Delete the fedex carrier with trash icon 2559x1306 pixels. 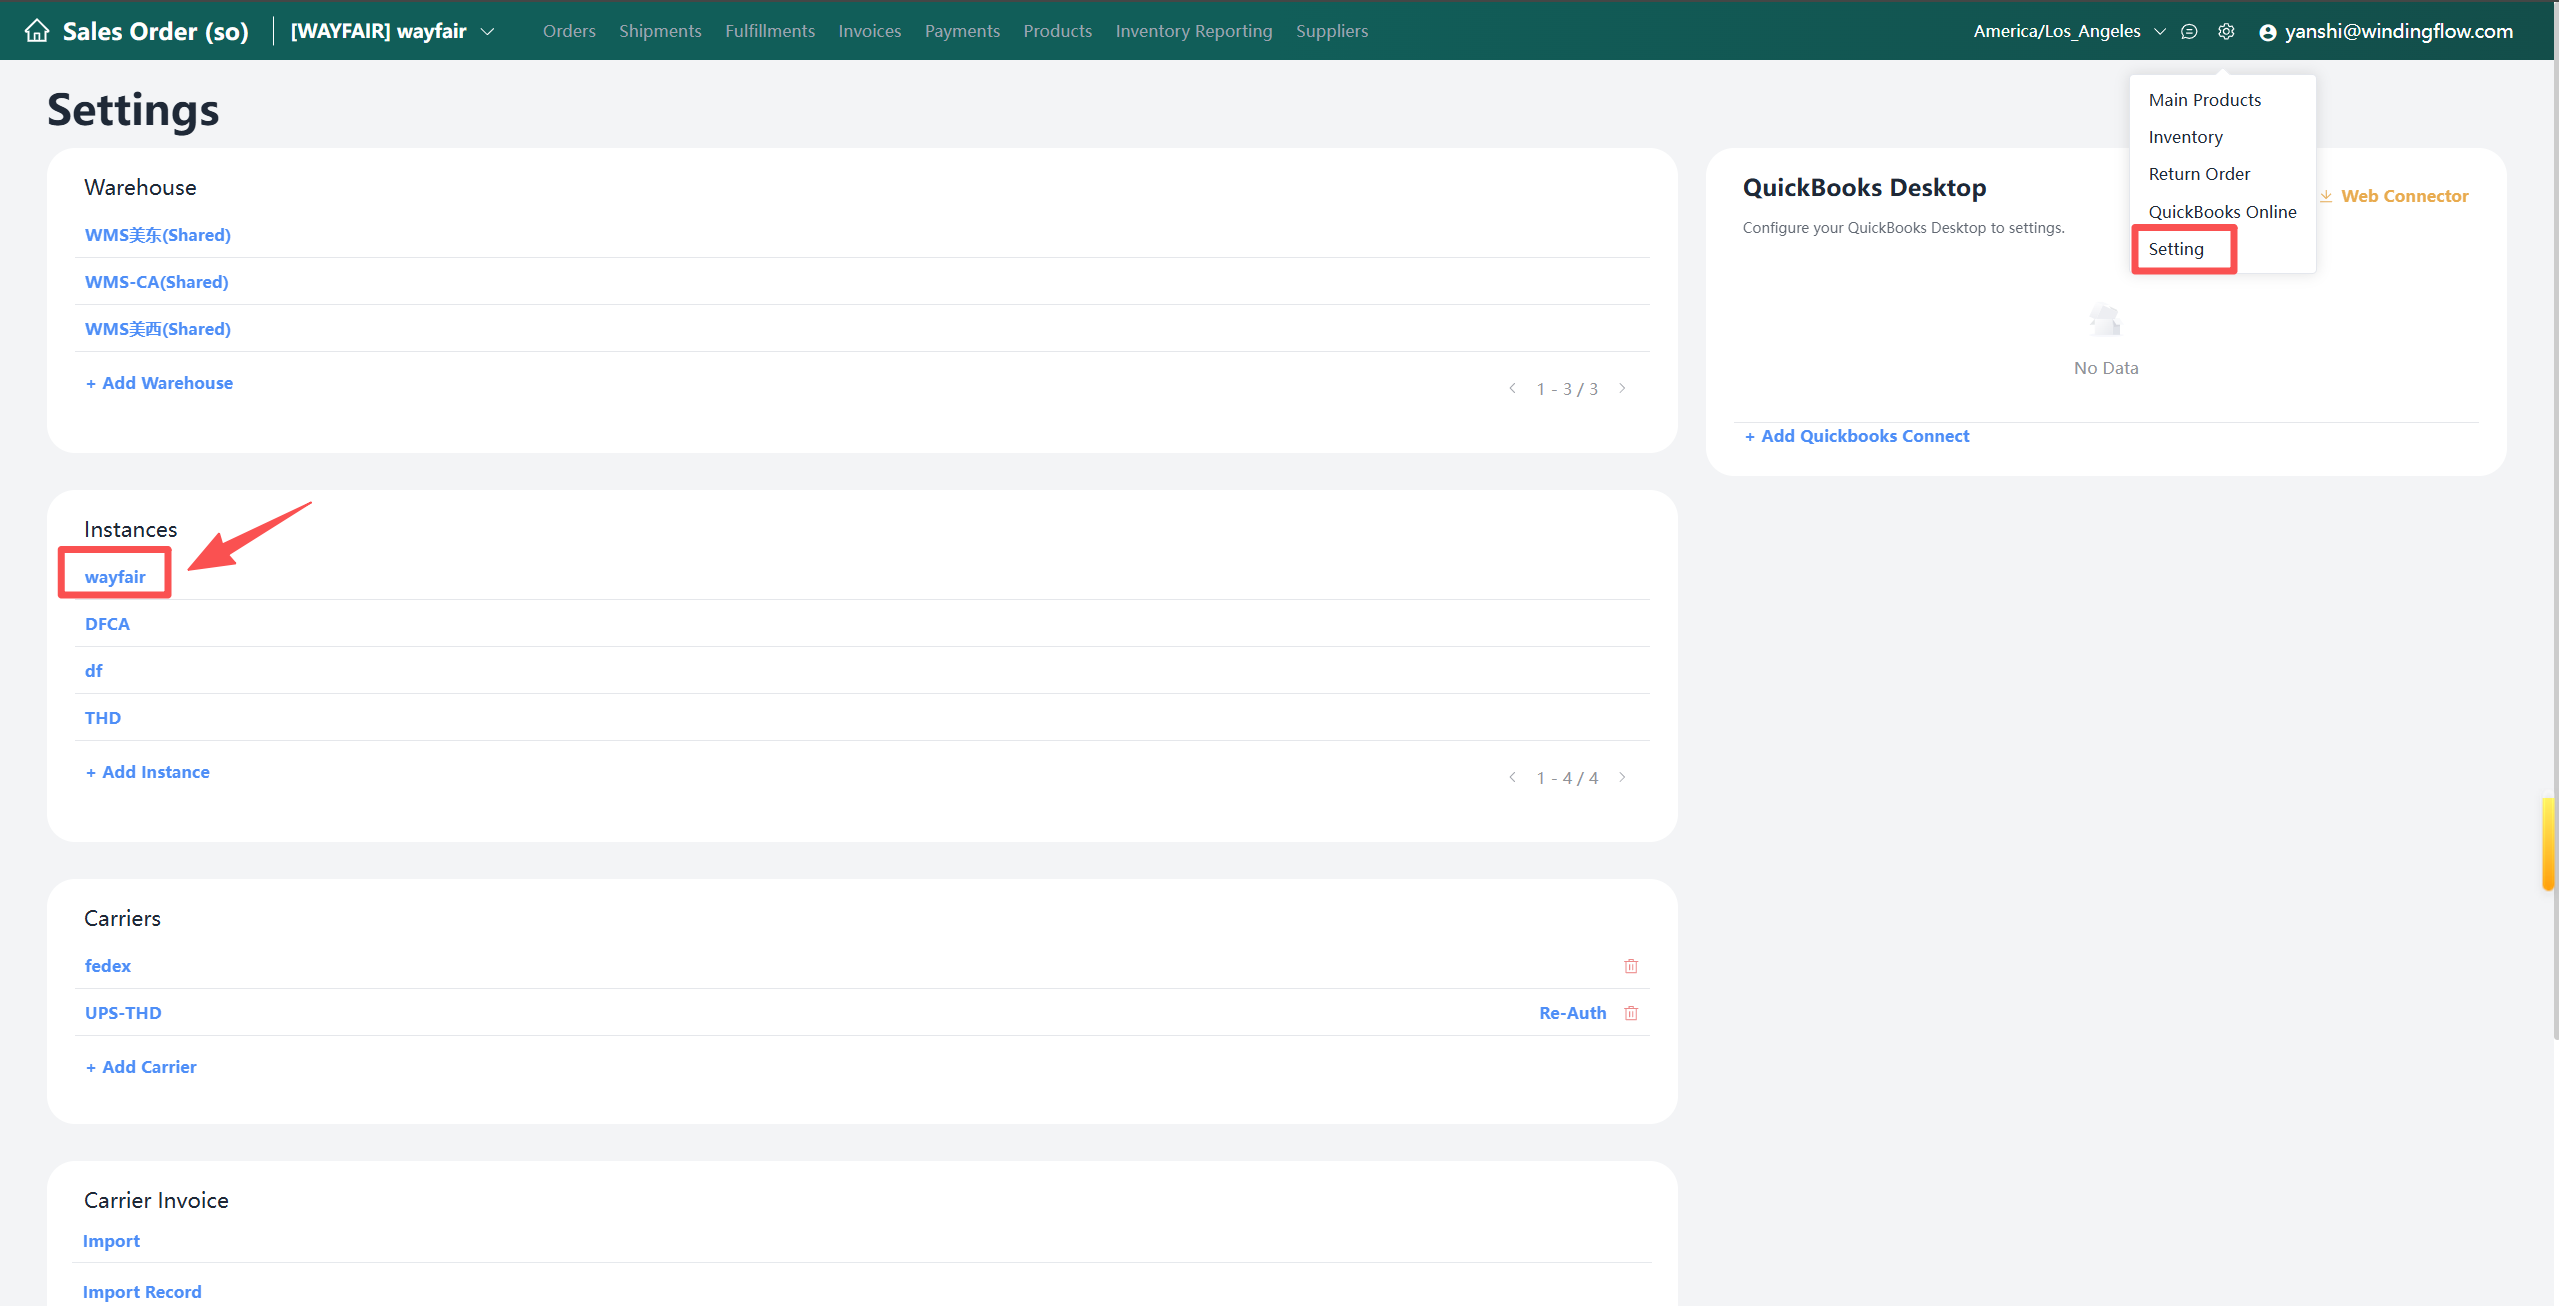[x=1631, y=966]
